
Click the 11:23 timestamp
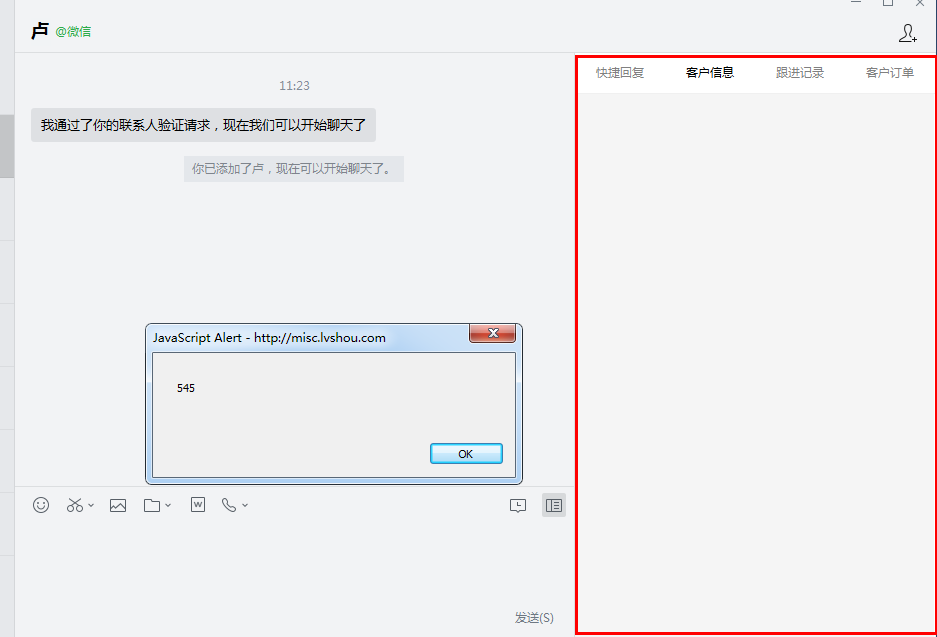pyautogui.click(x=294, y=85)
